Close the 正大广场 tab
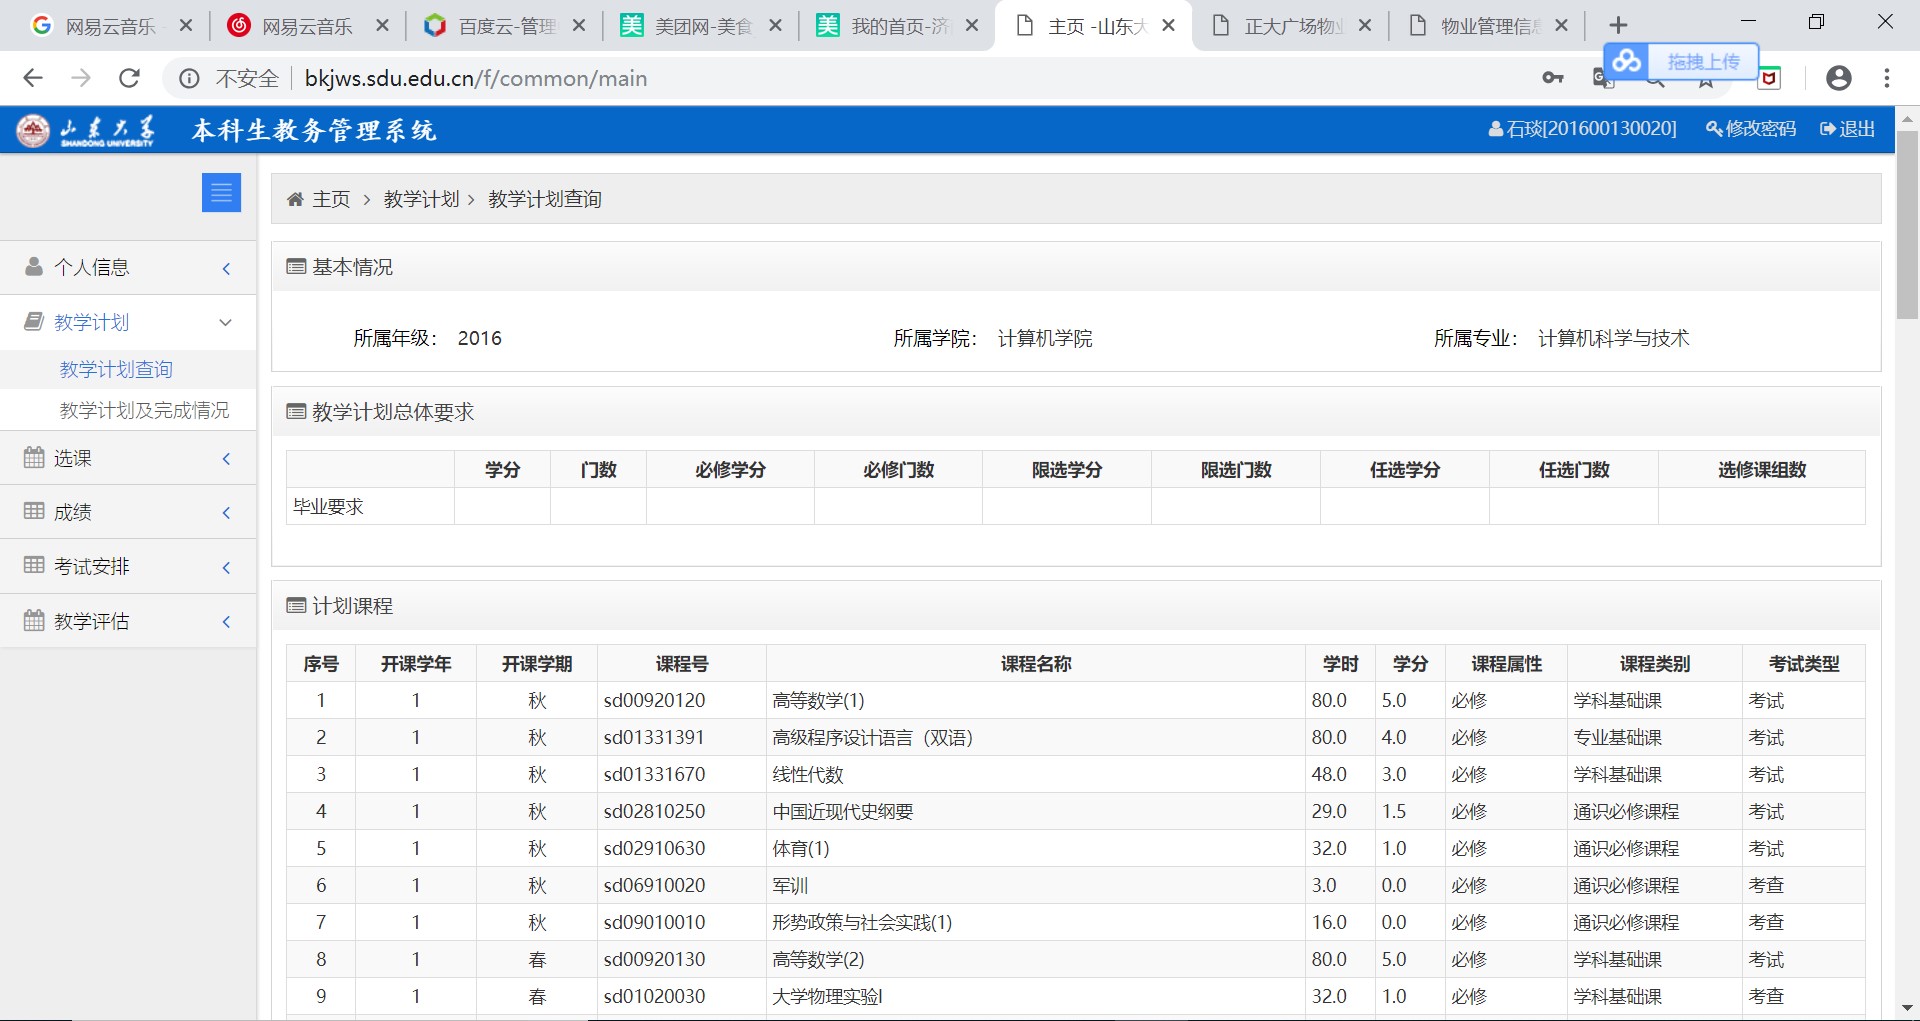This screenshot has height=1021, width=1920. click(1364, 26)
